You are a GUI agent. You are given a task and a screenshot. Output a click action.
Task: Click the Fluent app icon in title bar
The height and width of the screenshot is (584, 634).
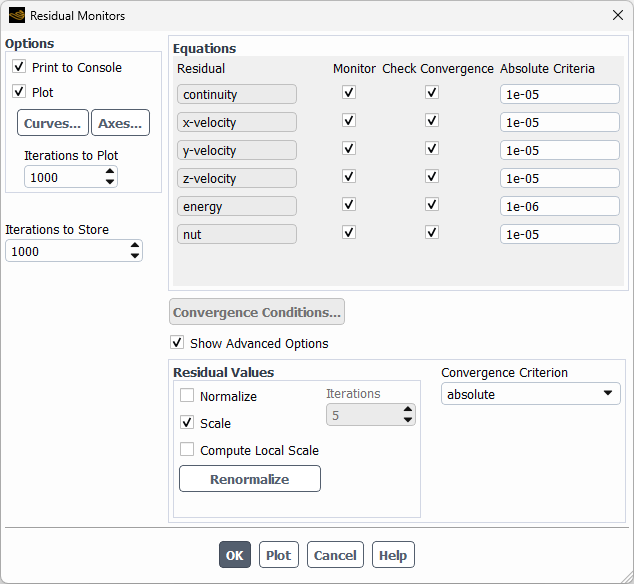[17, 15]
